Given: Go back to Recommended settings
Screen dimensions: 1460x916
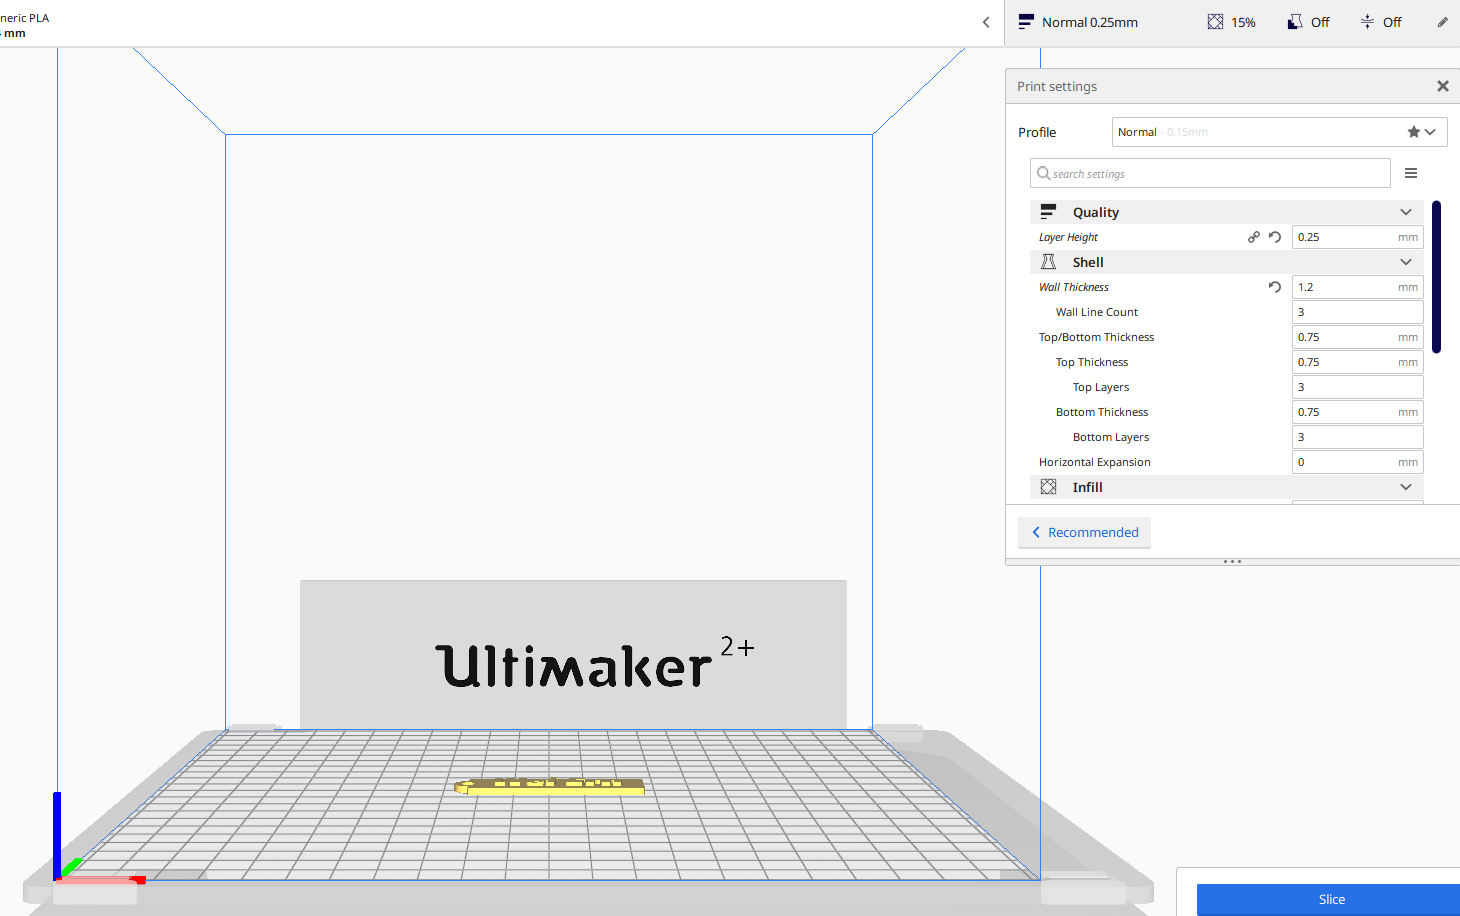Looking at the screenshot, I should [x=1085, y=532].
